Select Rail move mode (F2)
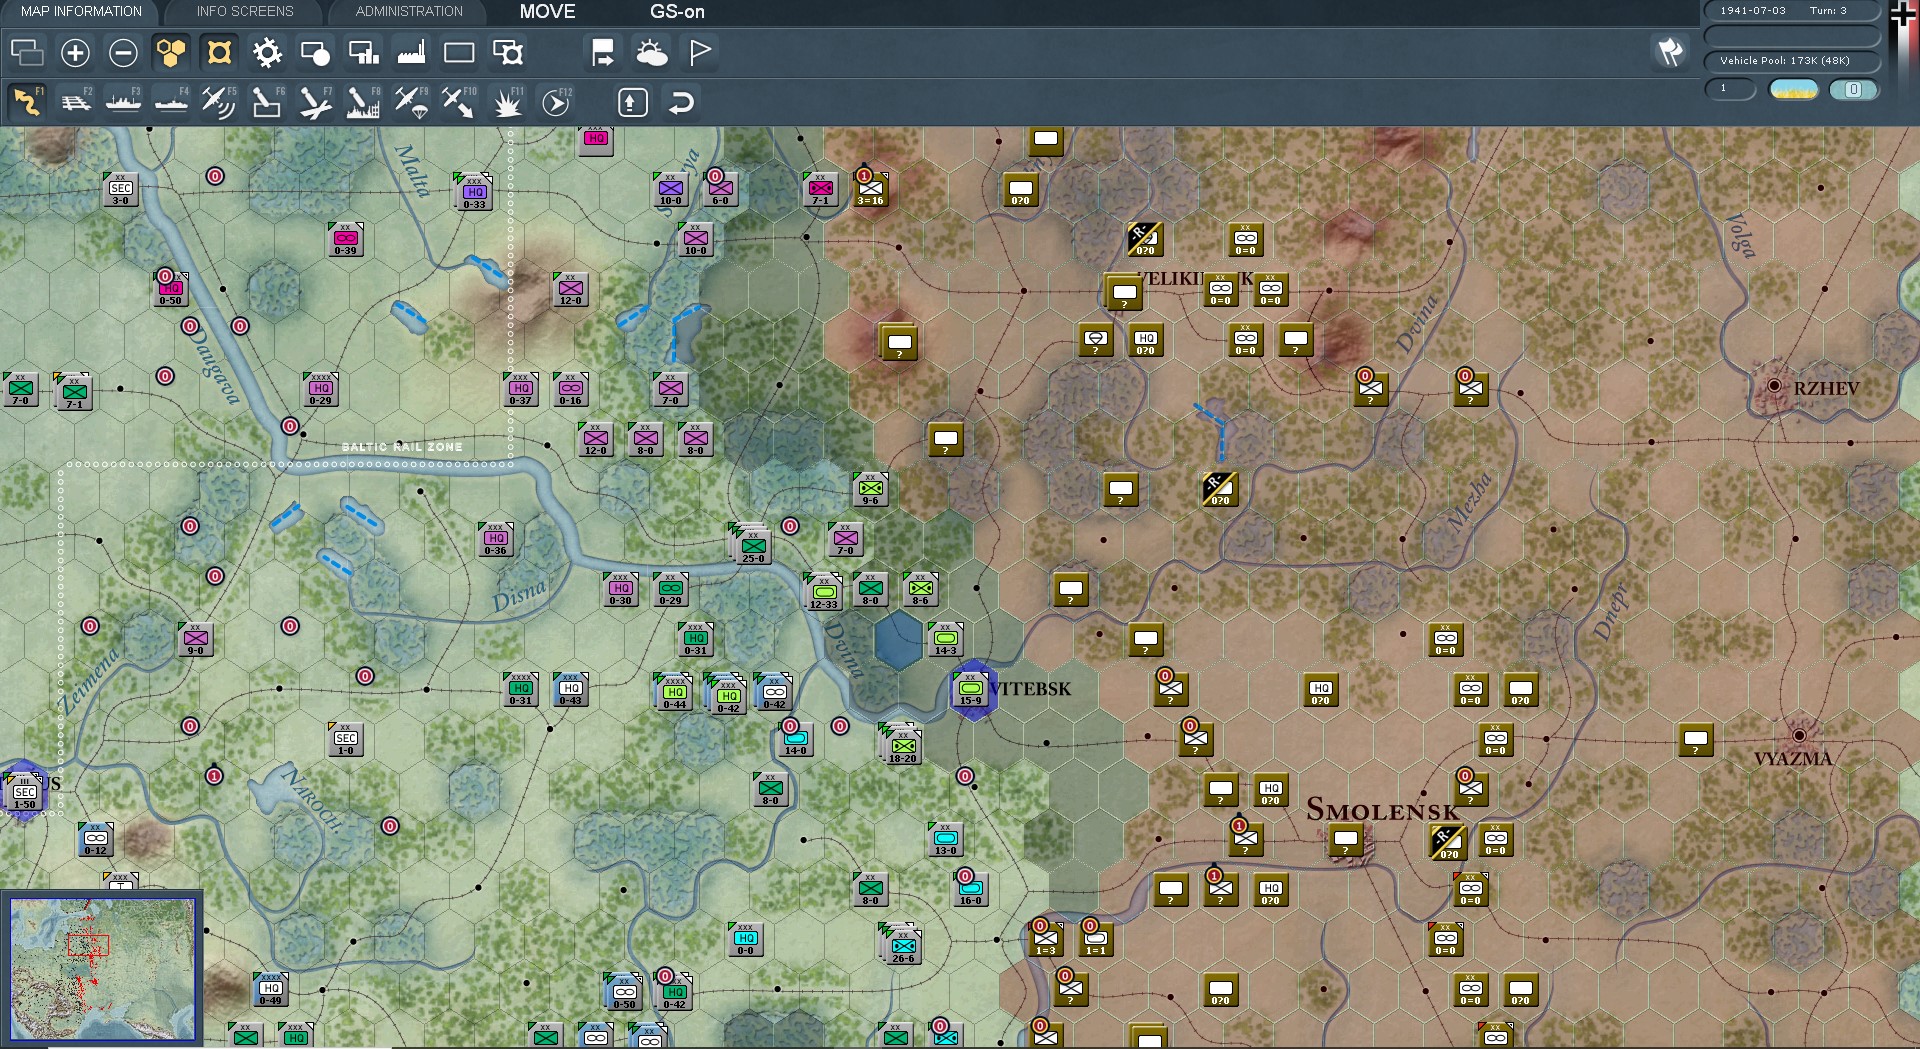The image size is (1920, 1049). tap(75, 102)
